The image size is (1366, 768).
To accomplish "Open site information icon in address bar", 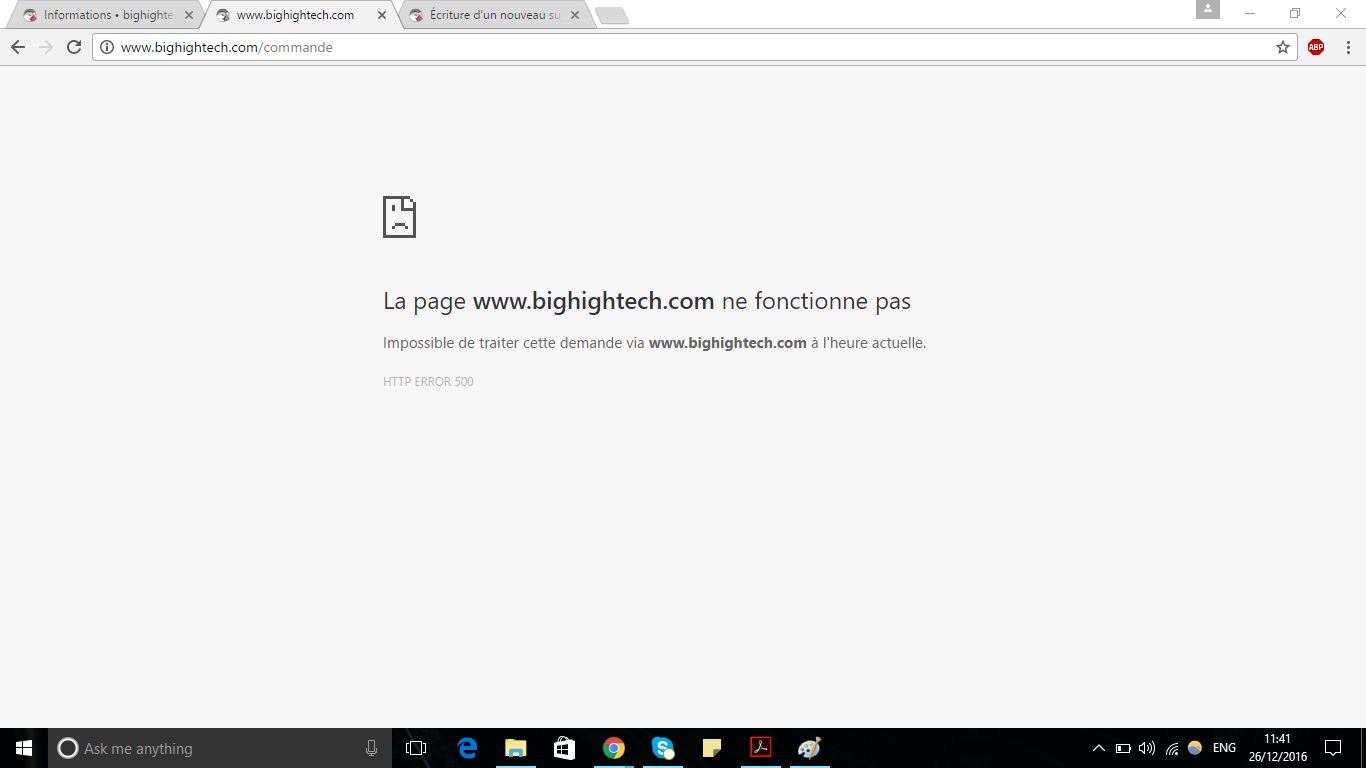I will [x=107, y=47].
